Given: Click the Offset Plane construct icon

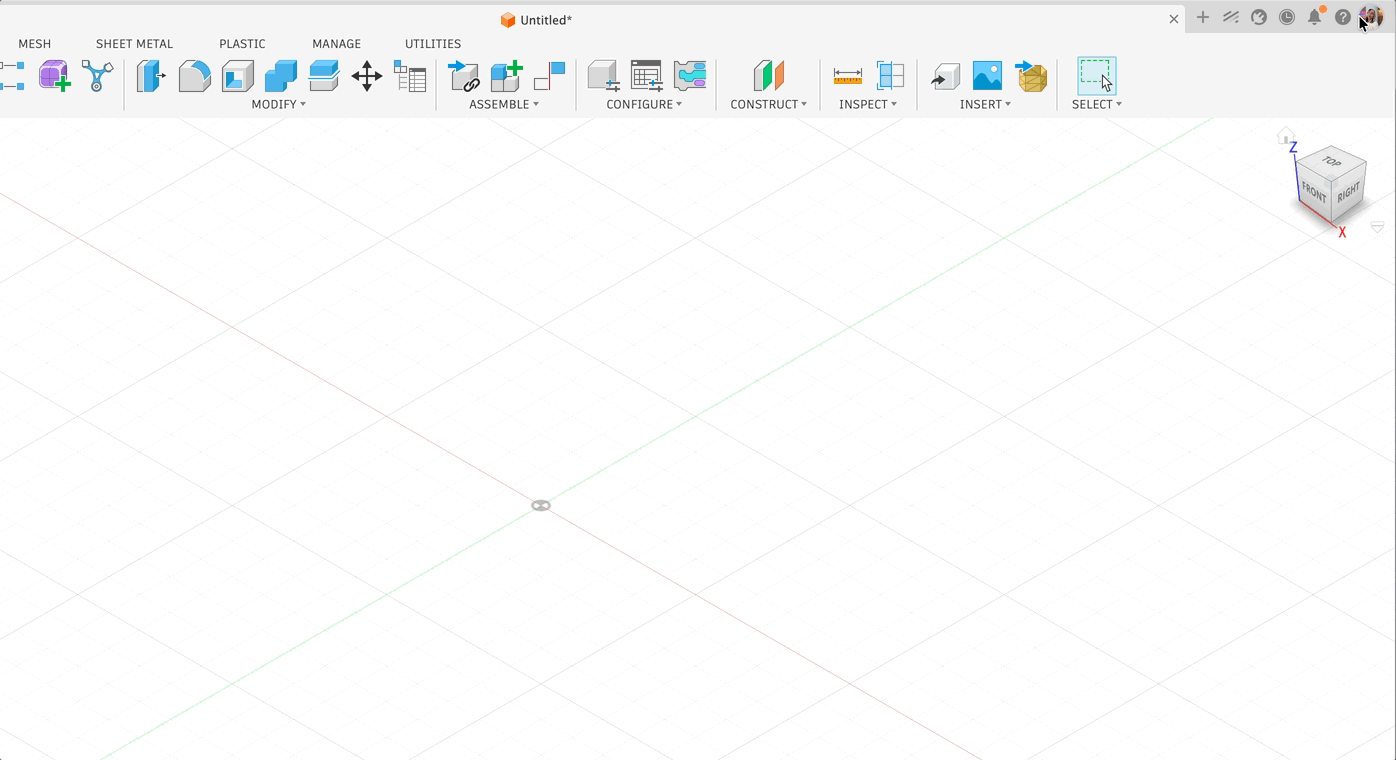Looking at the screenshot, I should [769, 76].
